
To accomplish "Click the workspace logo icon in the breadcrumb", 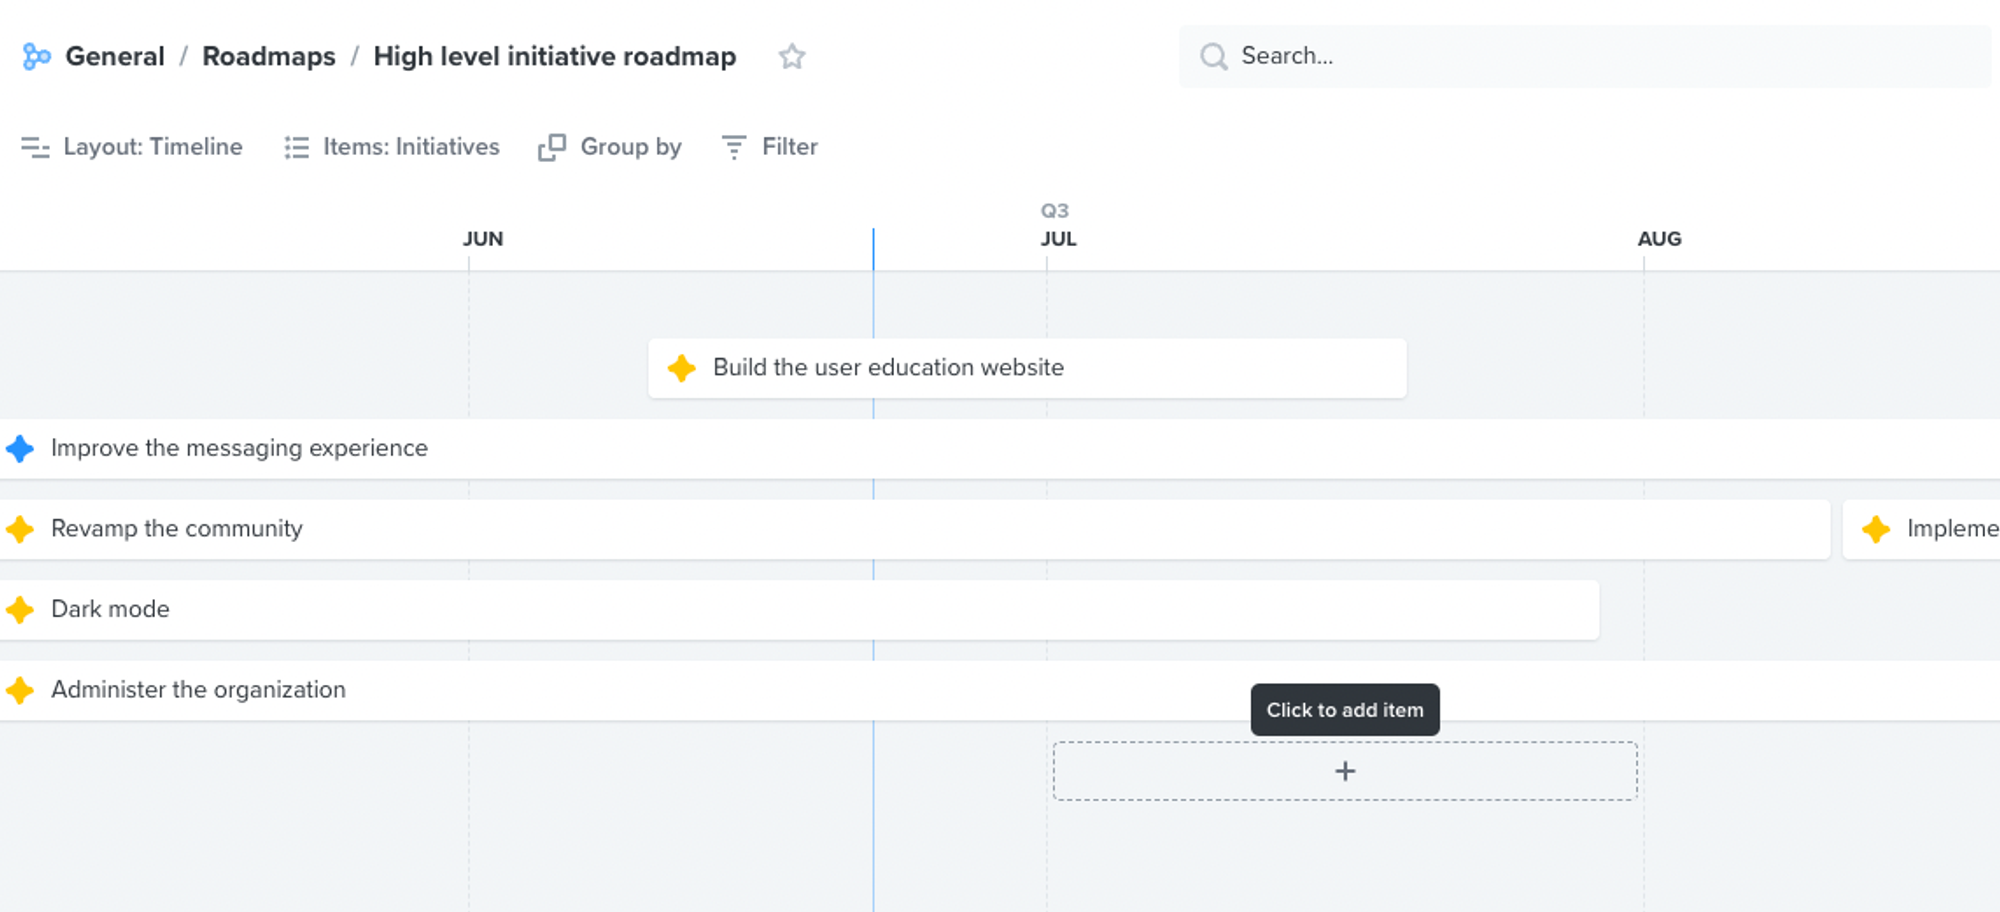I will pos(36,56).
